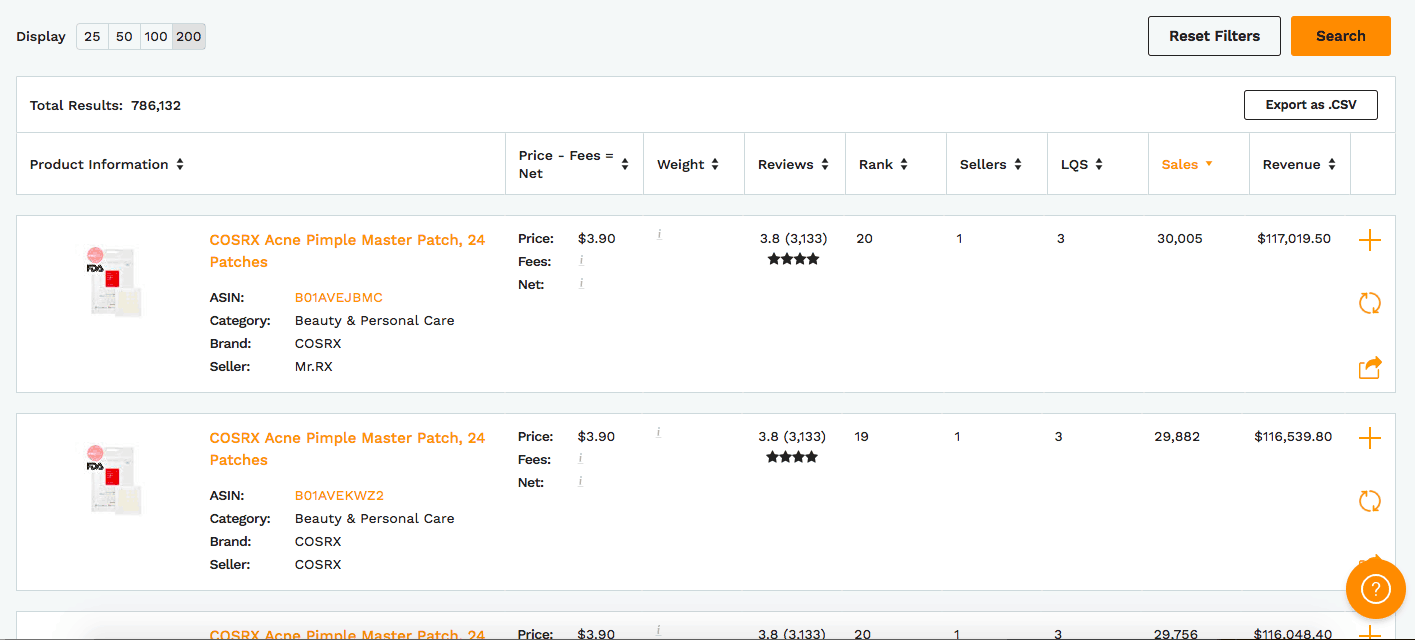Add B01AVEKWZ2 product with plus icon
Image resolution: width=1415 pixels, height=640 pixels.
(1369, 438)
